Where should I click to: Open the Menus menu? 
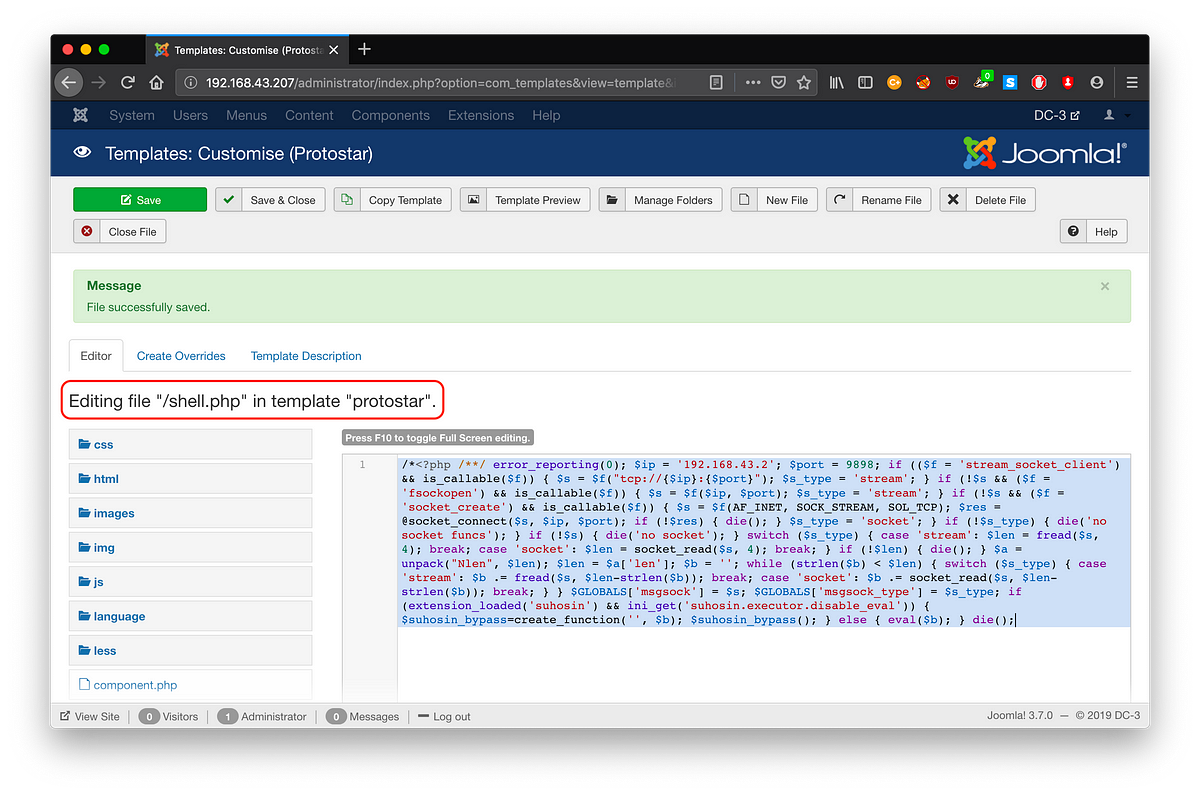(x=246, y=115)
